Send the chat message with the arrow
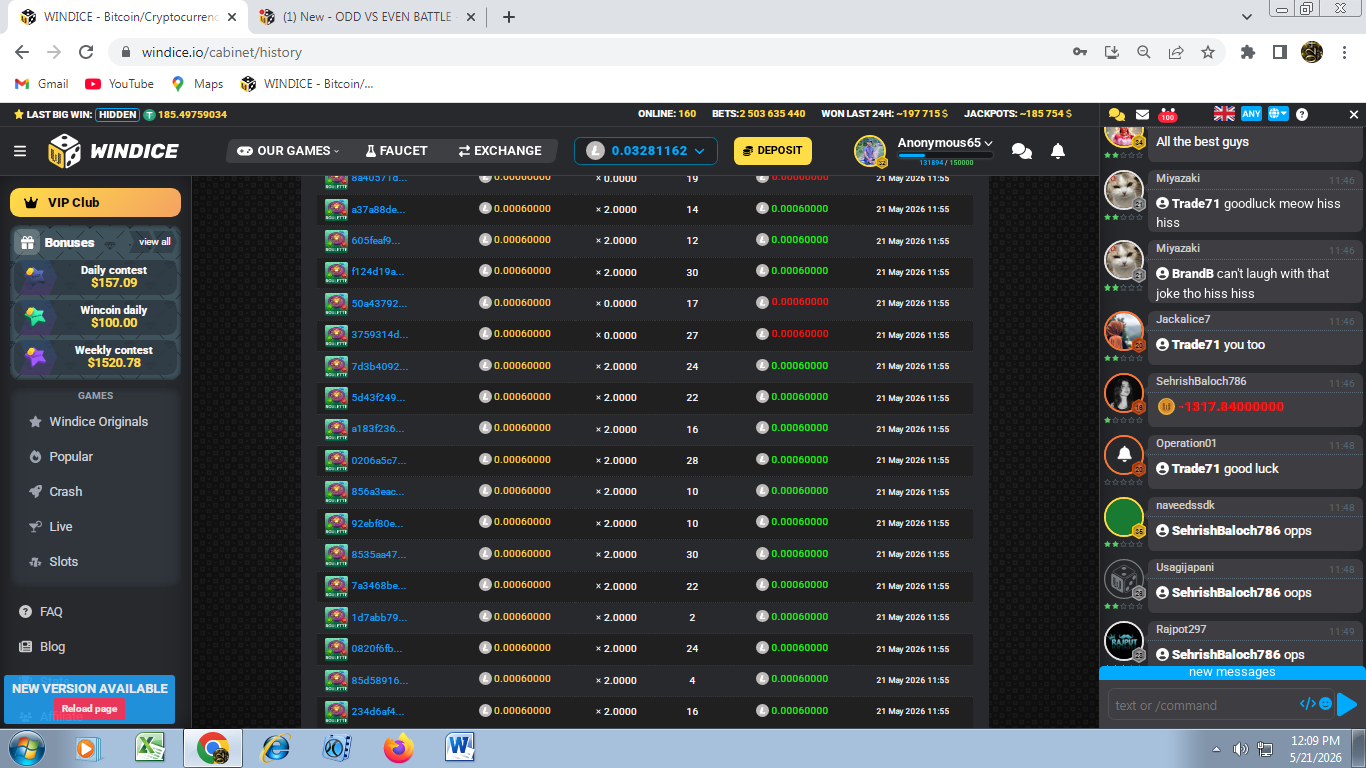This screenshot has width=1366, height=768. tap(1347, 704)
